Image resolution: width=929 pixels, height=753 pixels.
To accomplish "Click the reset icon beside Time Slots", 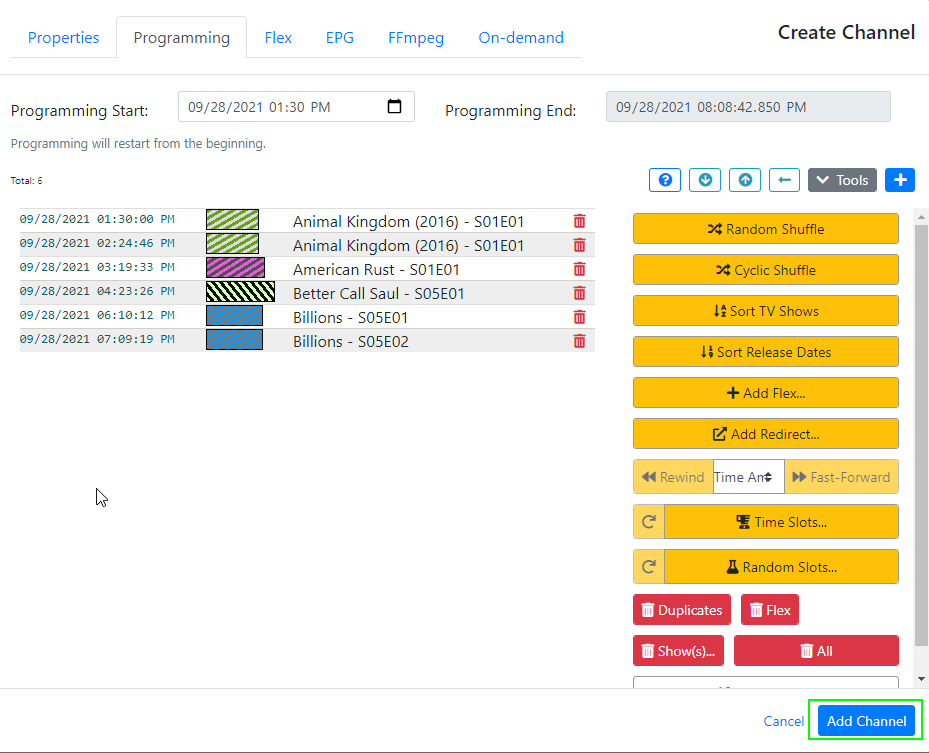I will pyautogui.click(x=649, y=521).
